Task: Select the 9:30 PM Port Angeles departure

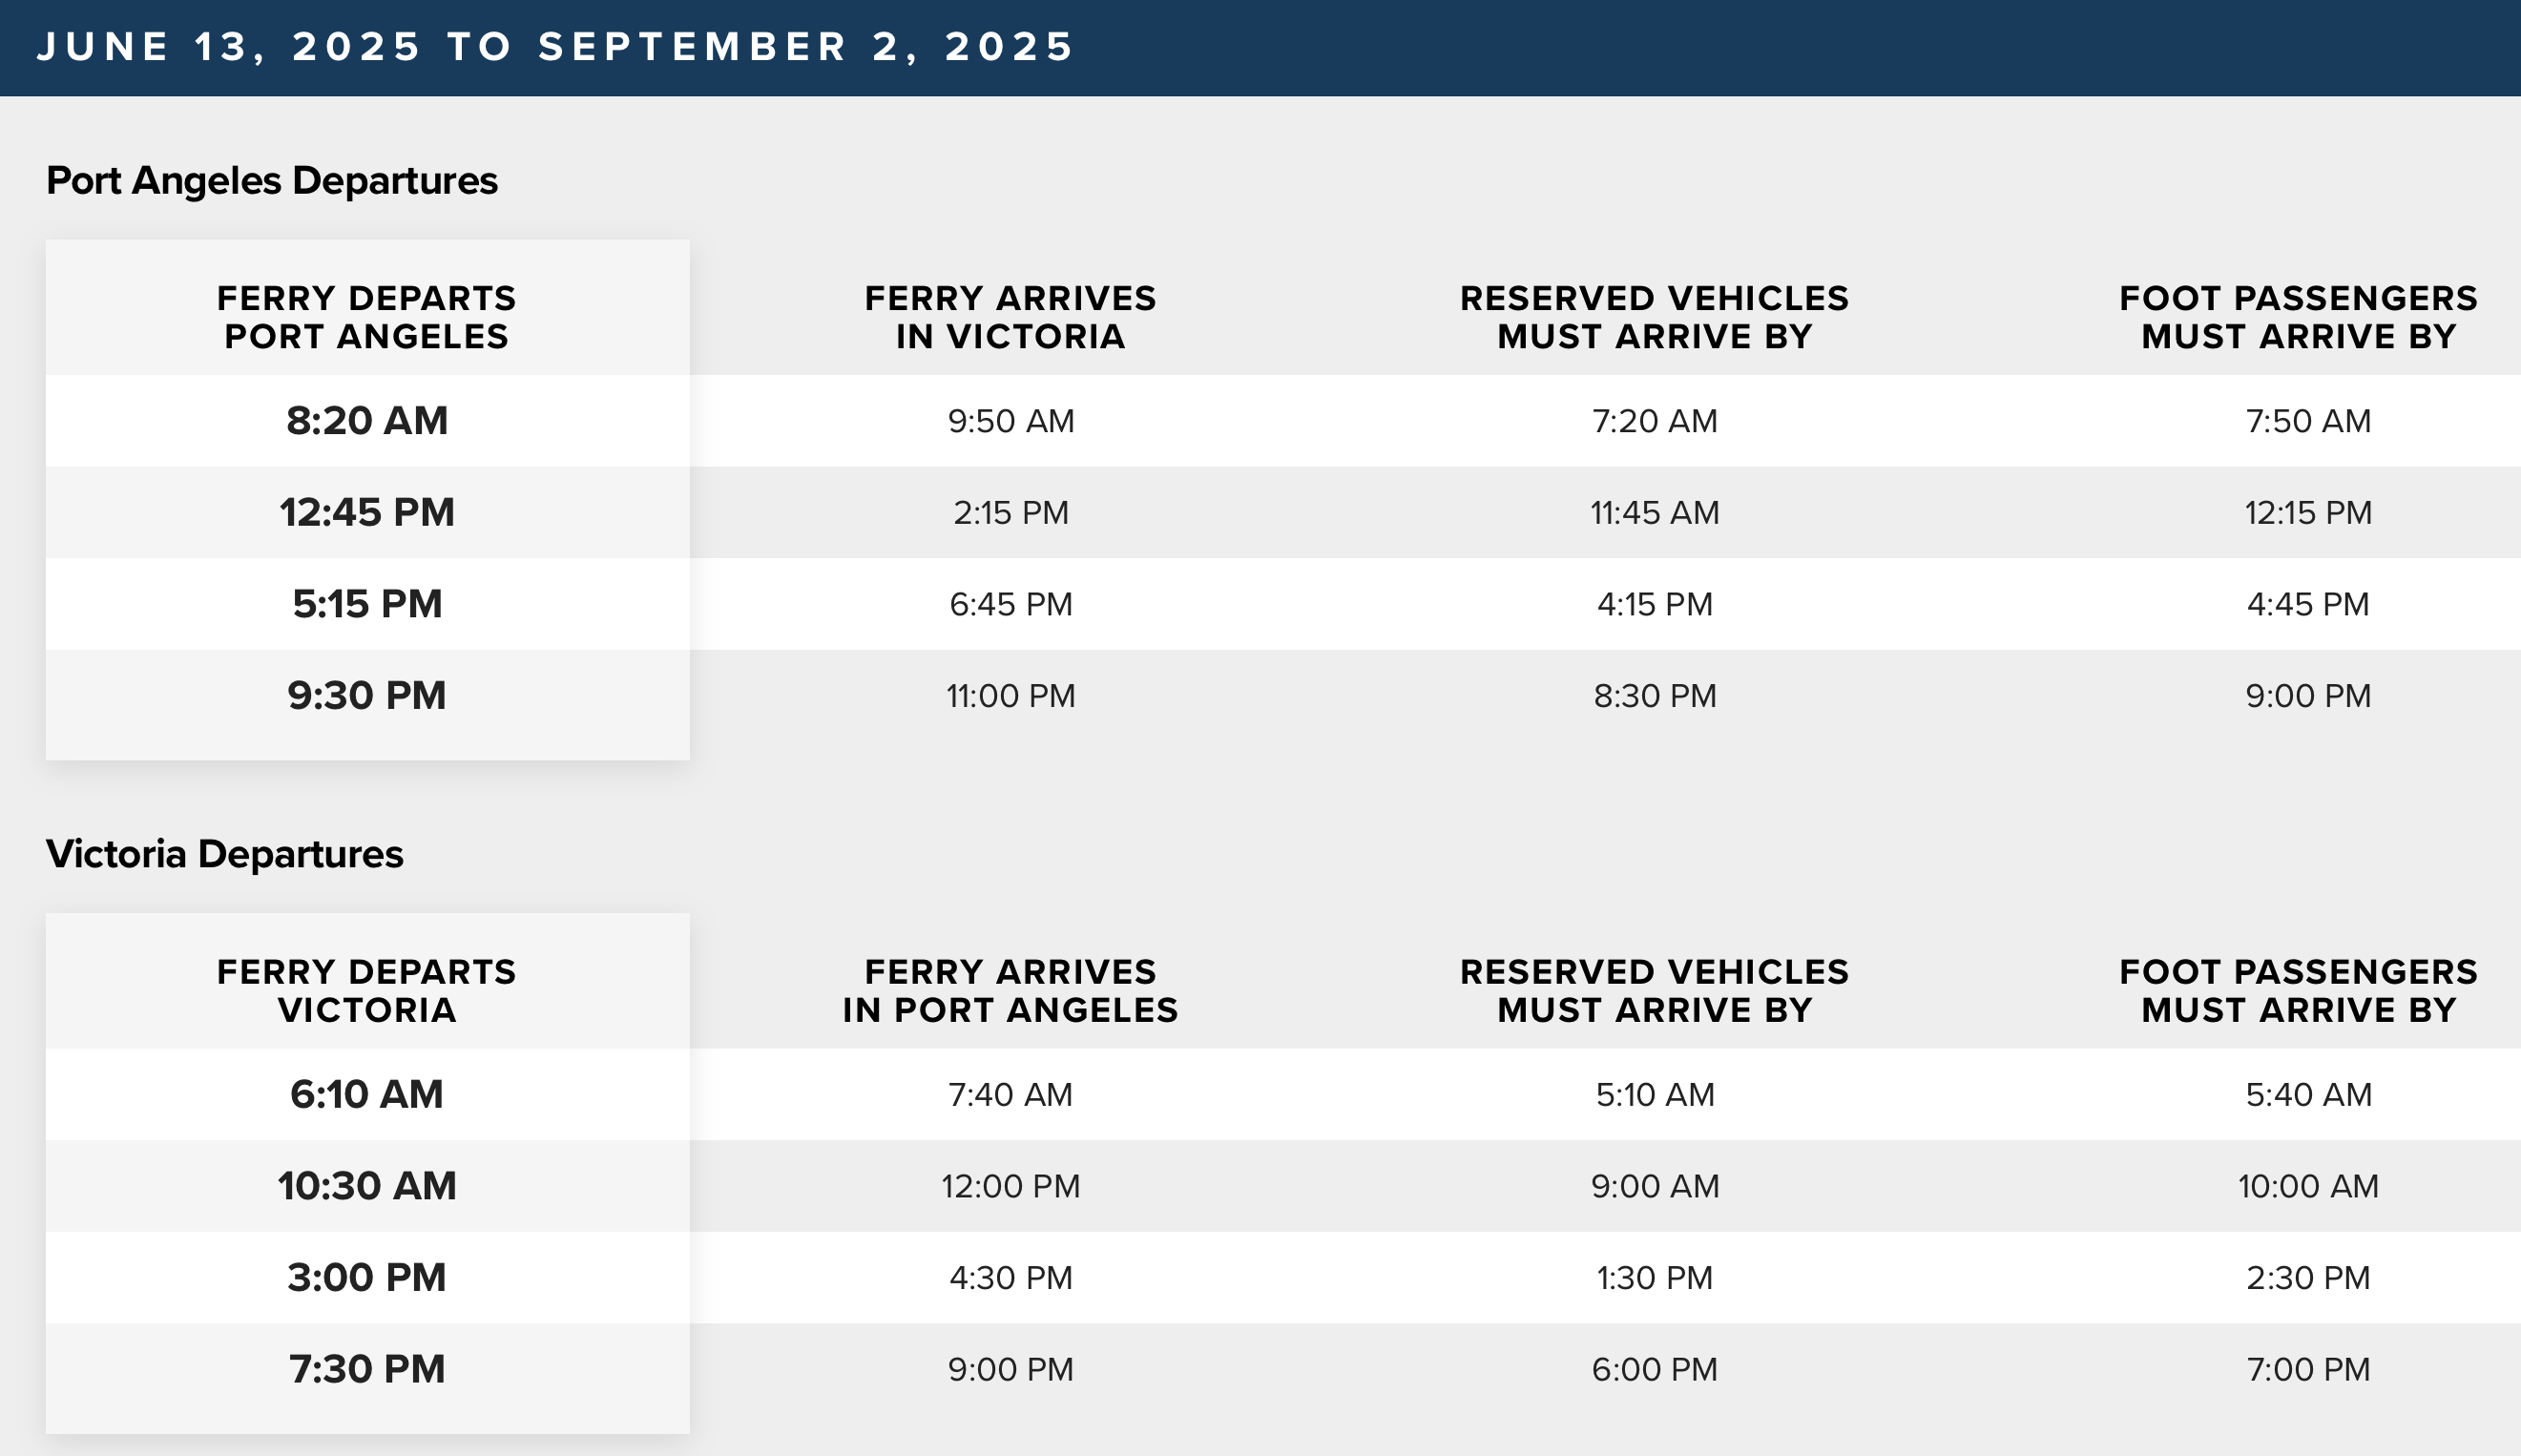Action: coord(367,696)
